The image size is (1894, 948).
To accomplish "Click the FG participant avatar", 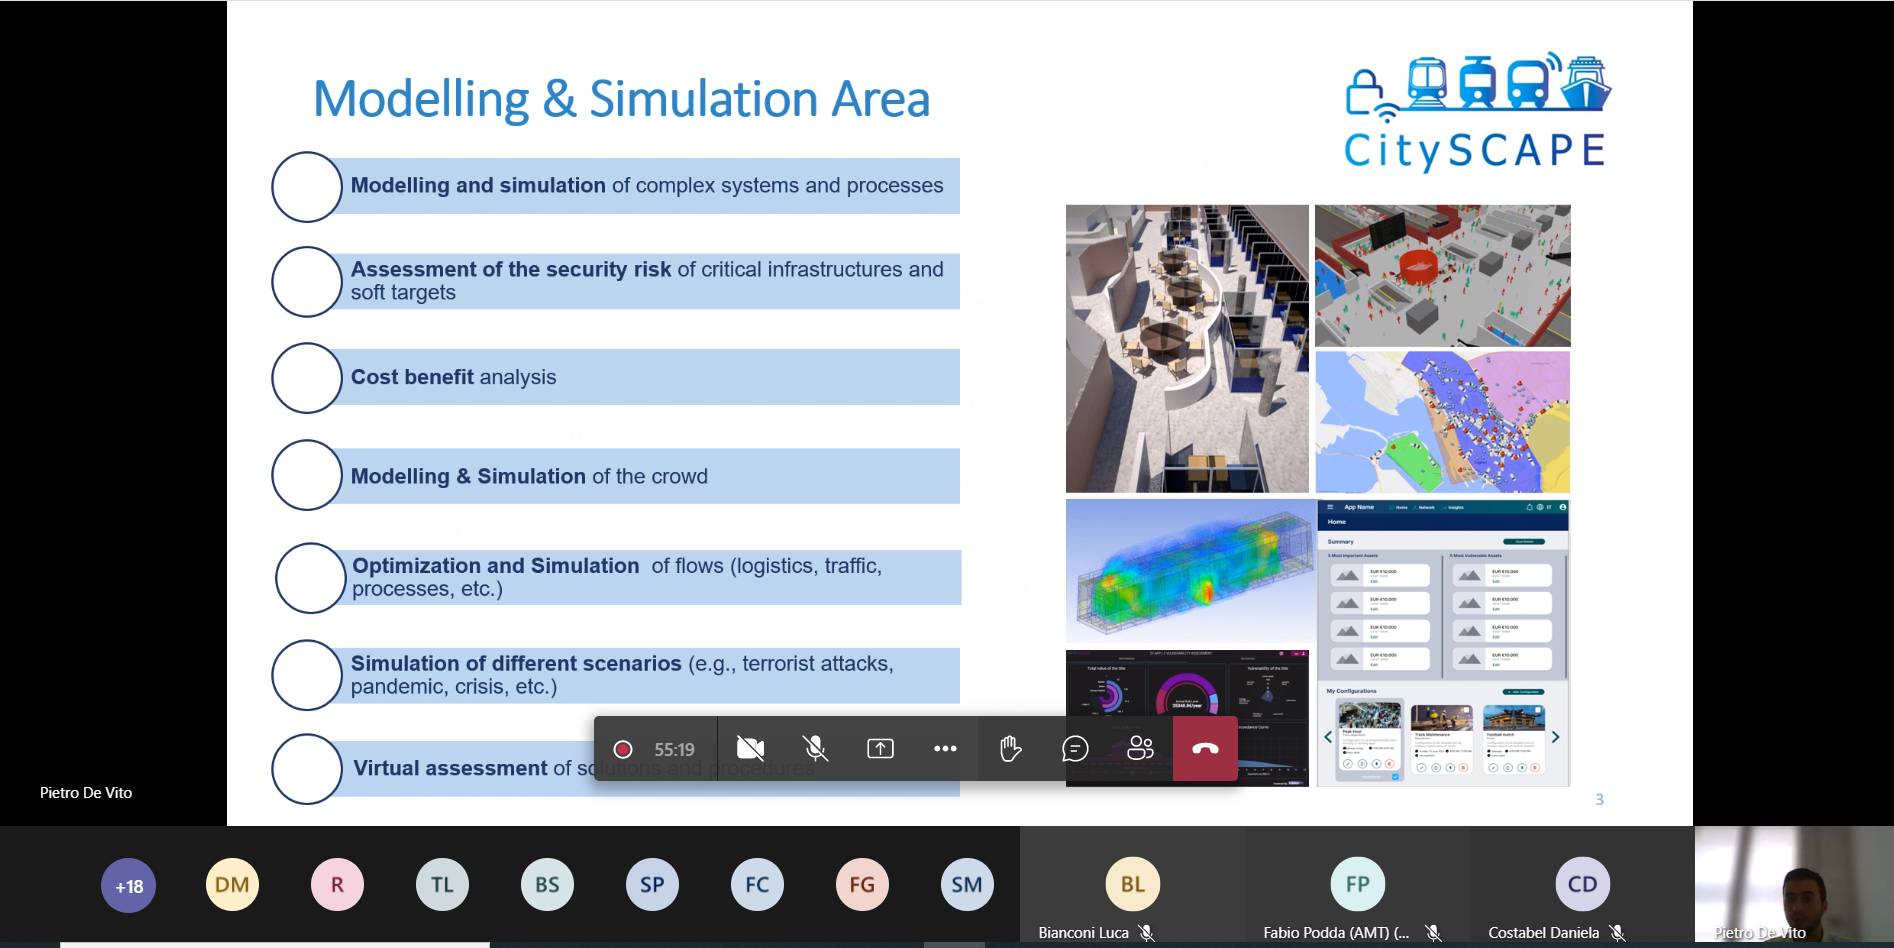I will click(x=862, y=885).
